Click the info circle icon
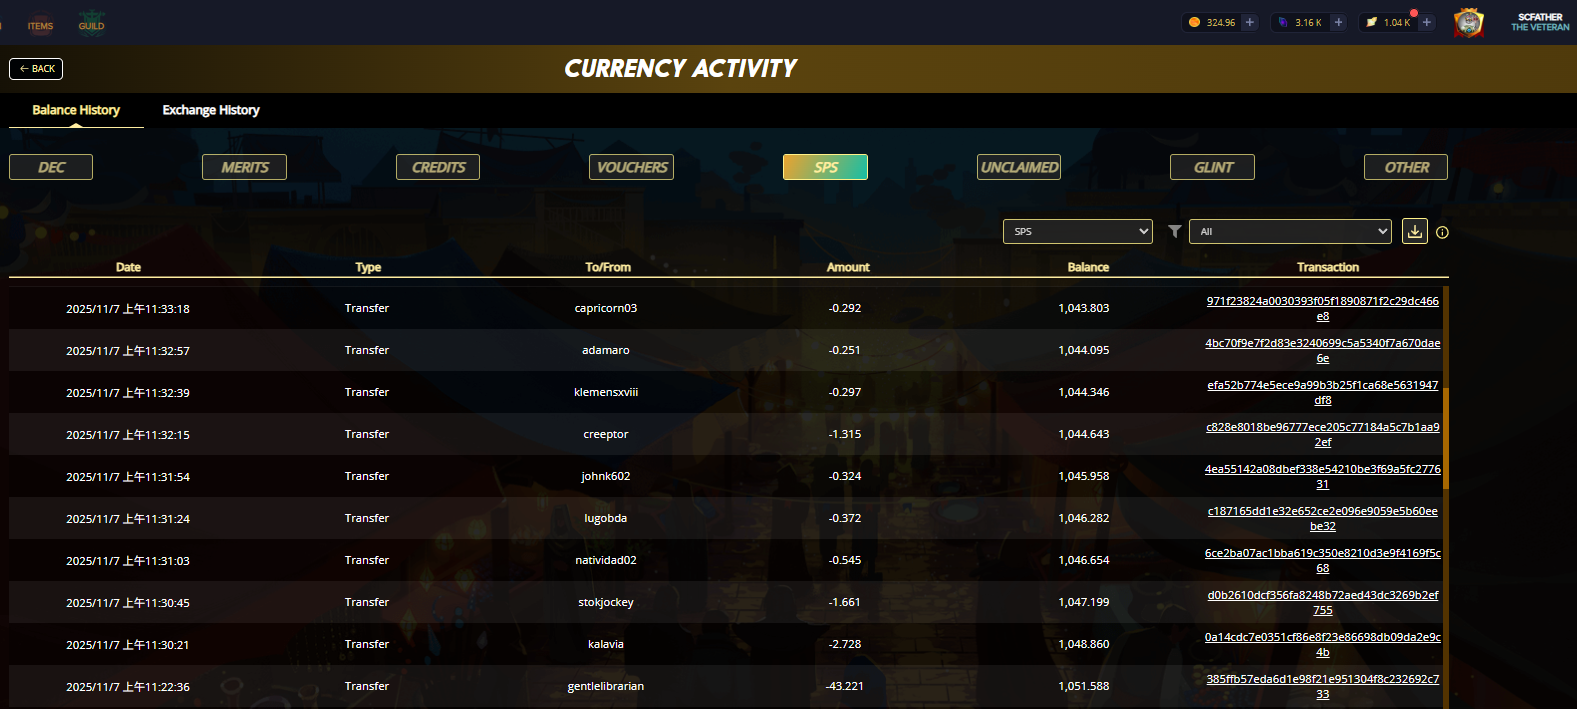The height and width of the screenshot is (709, 1577). point(1442,232)
